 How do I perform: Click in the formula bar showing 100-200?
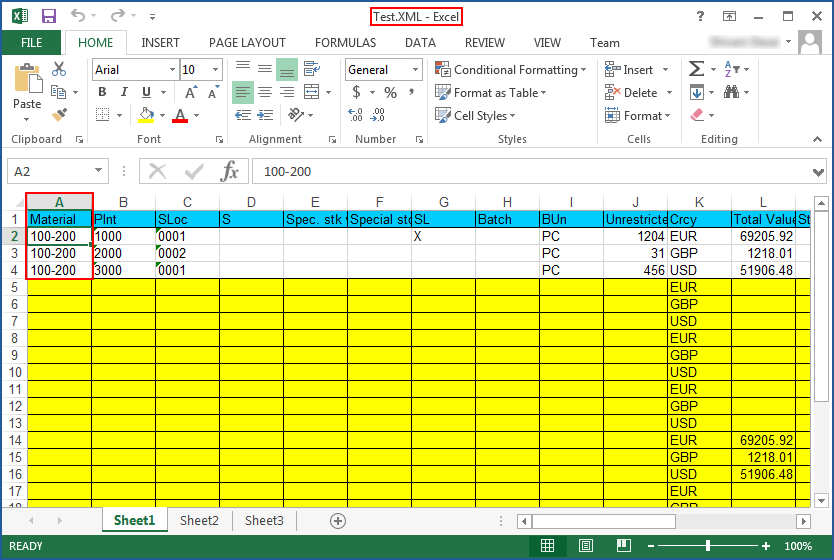[x=530, y=171]
